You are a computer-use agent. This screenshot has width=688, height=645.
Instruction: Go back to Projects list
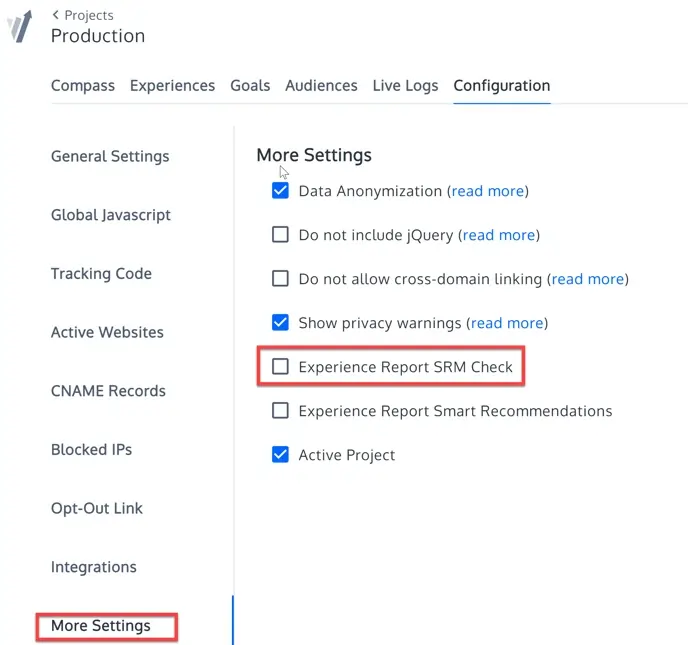[x=82, y=15]
